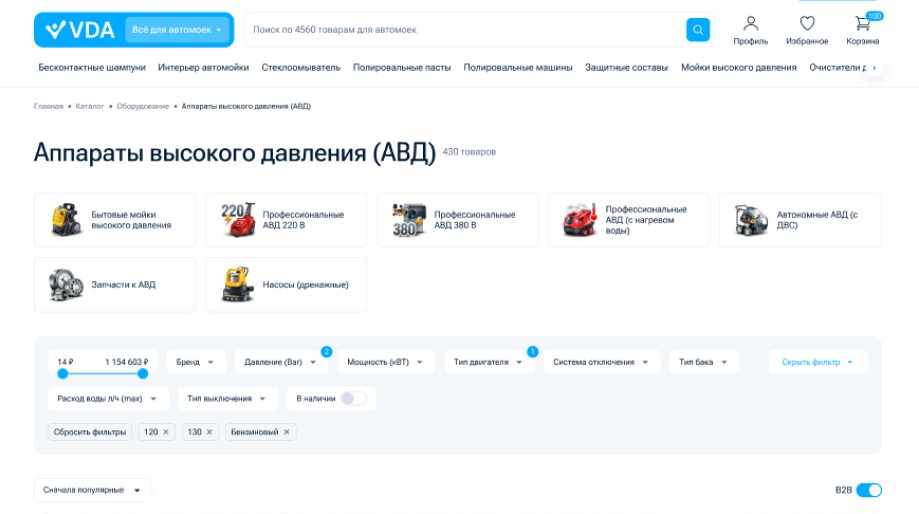The width and height of the screenshot is (919, 514).
Task: Toggle the В наличии switch
Action: (354, 399)
